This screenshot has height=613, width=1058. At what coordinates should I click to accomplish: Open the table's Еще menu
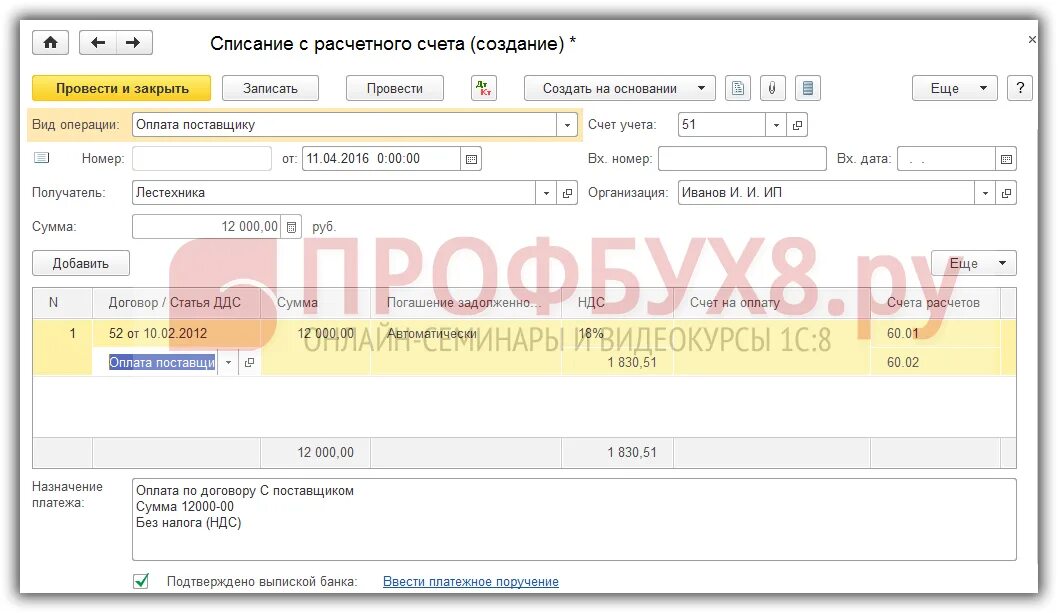974,263
